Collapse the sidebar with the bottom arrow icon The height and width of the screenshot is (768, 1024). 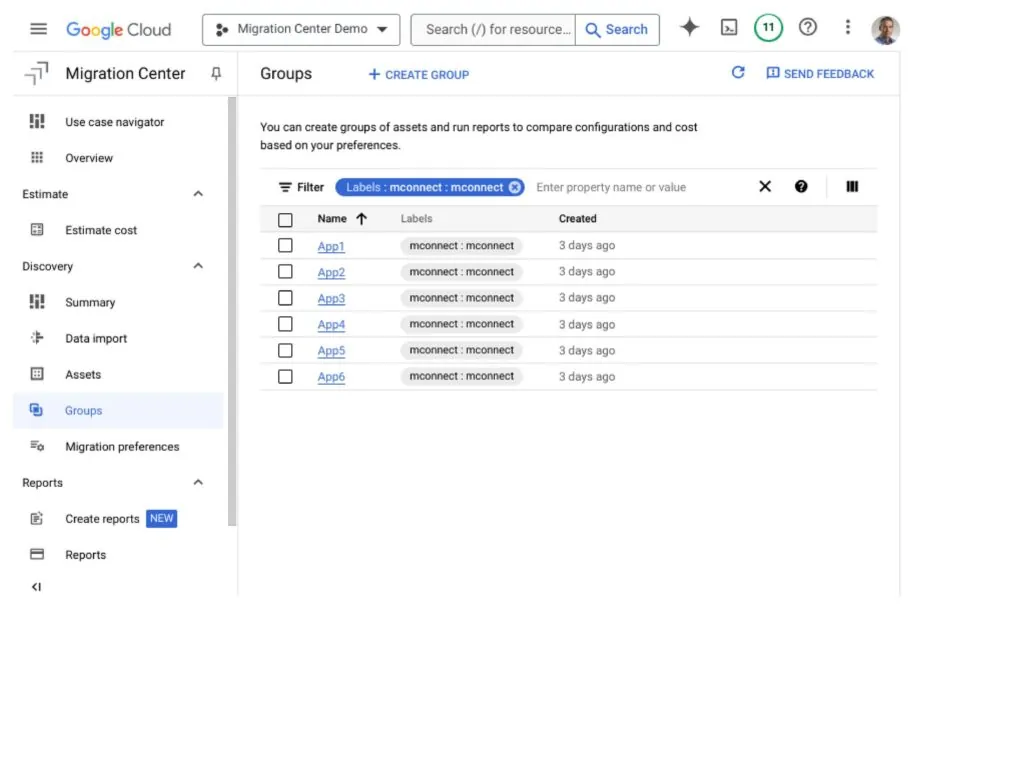37,586
